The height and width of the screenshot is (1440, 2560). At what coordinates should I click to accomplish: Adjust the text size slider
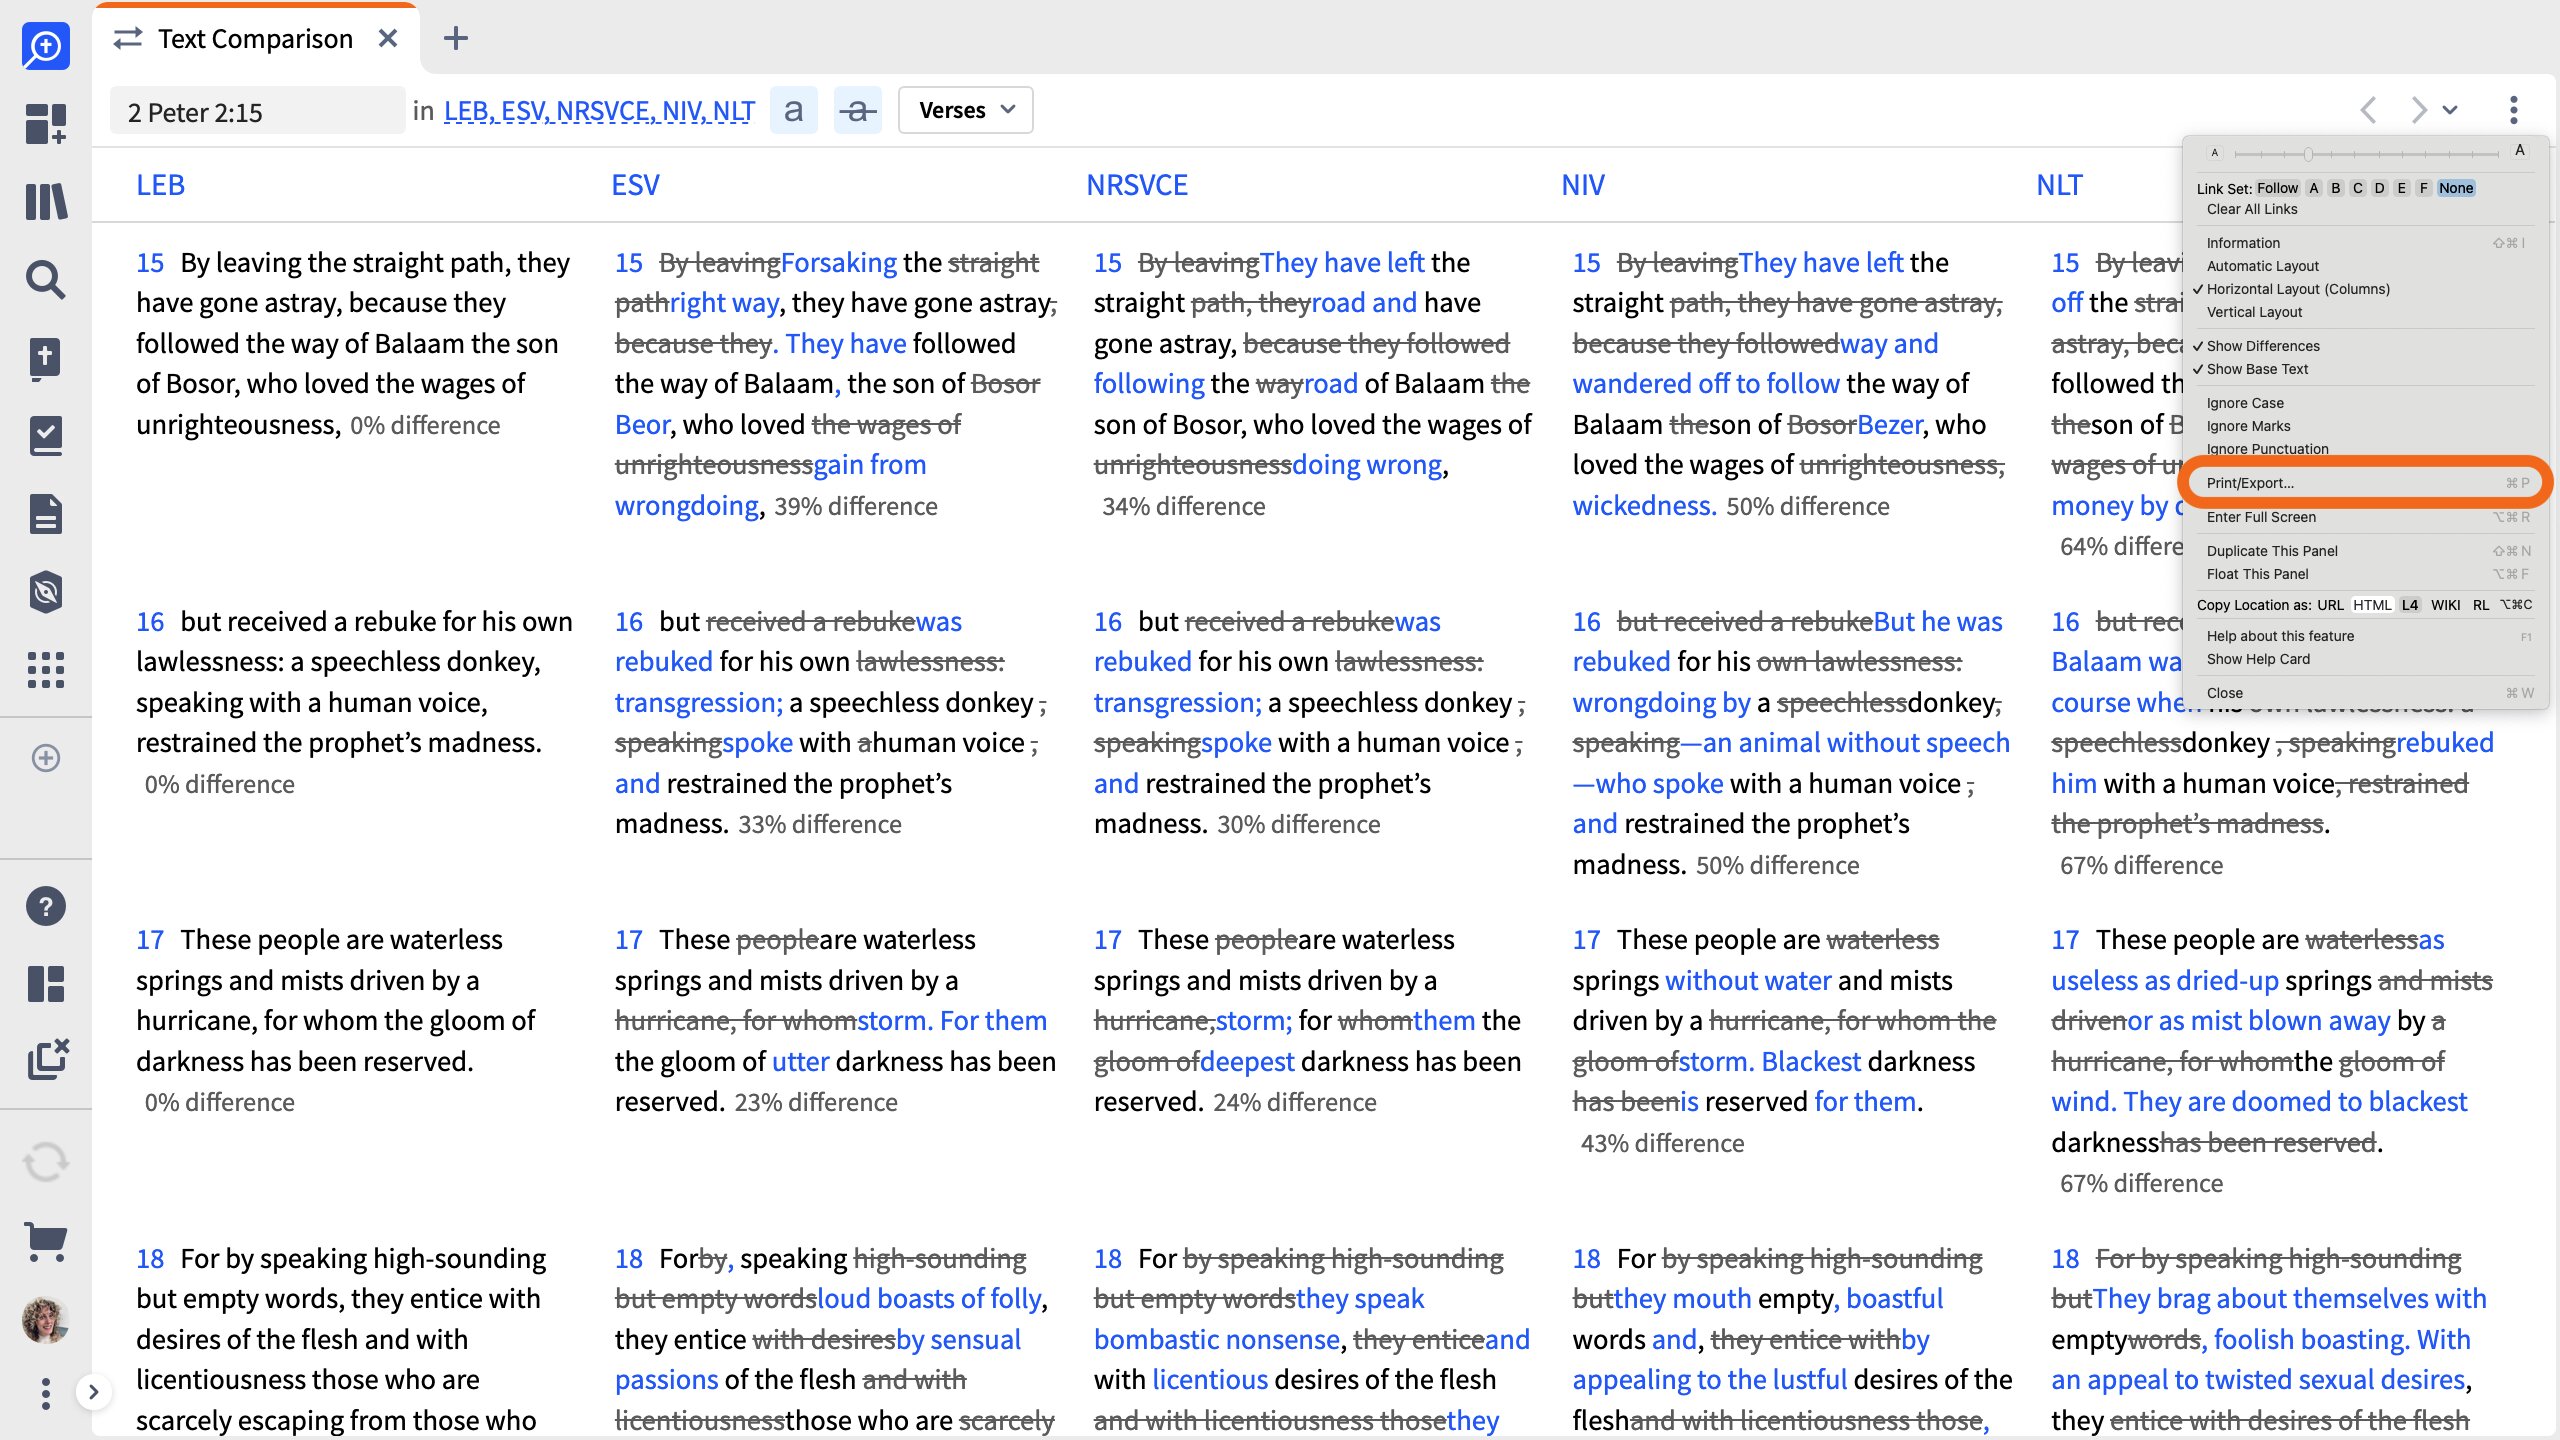tap(2367, 154)
